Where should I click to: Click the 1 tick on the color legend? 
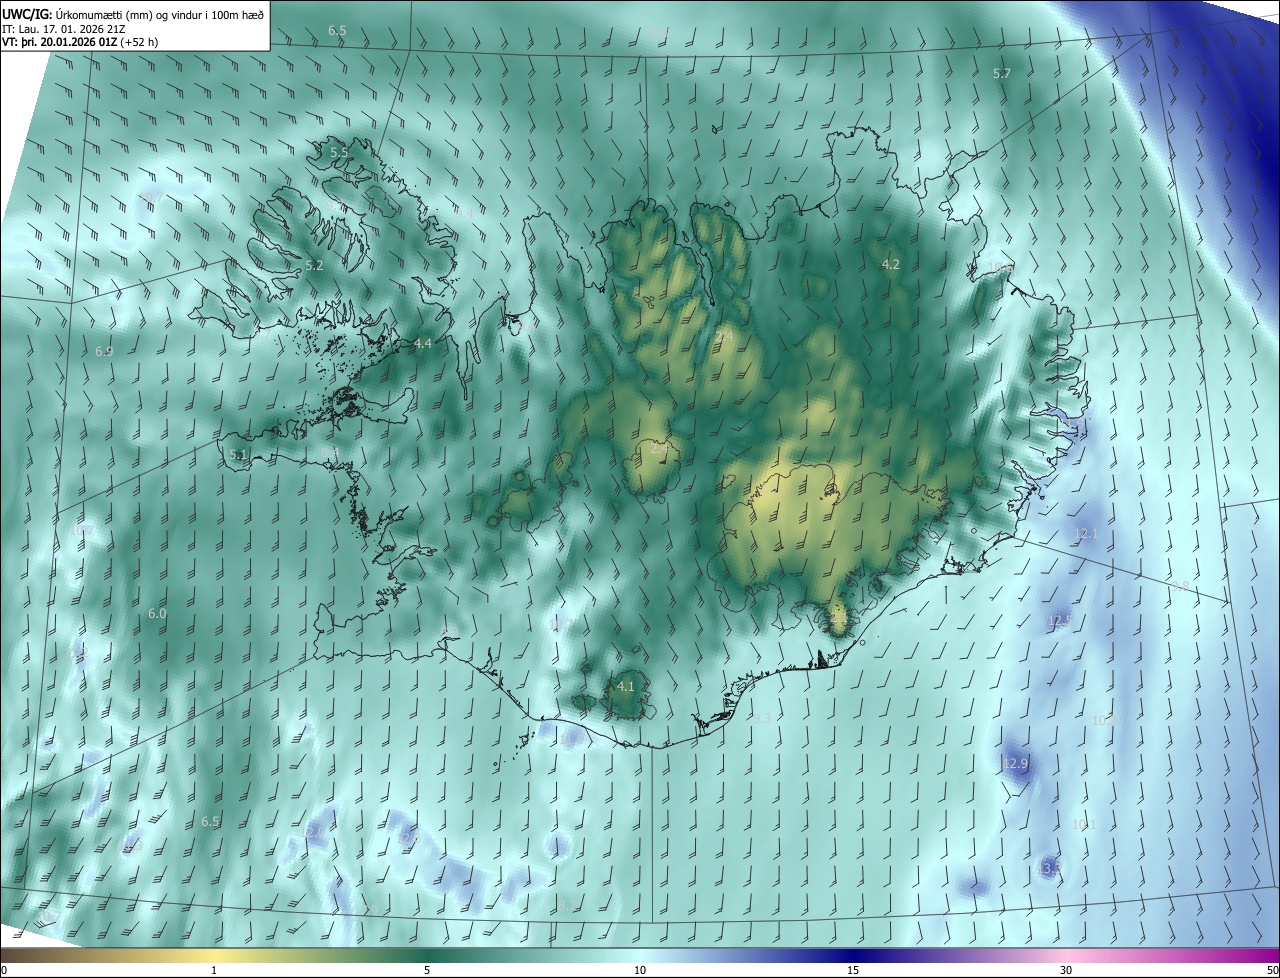click(214, 970)
